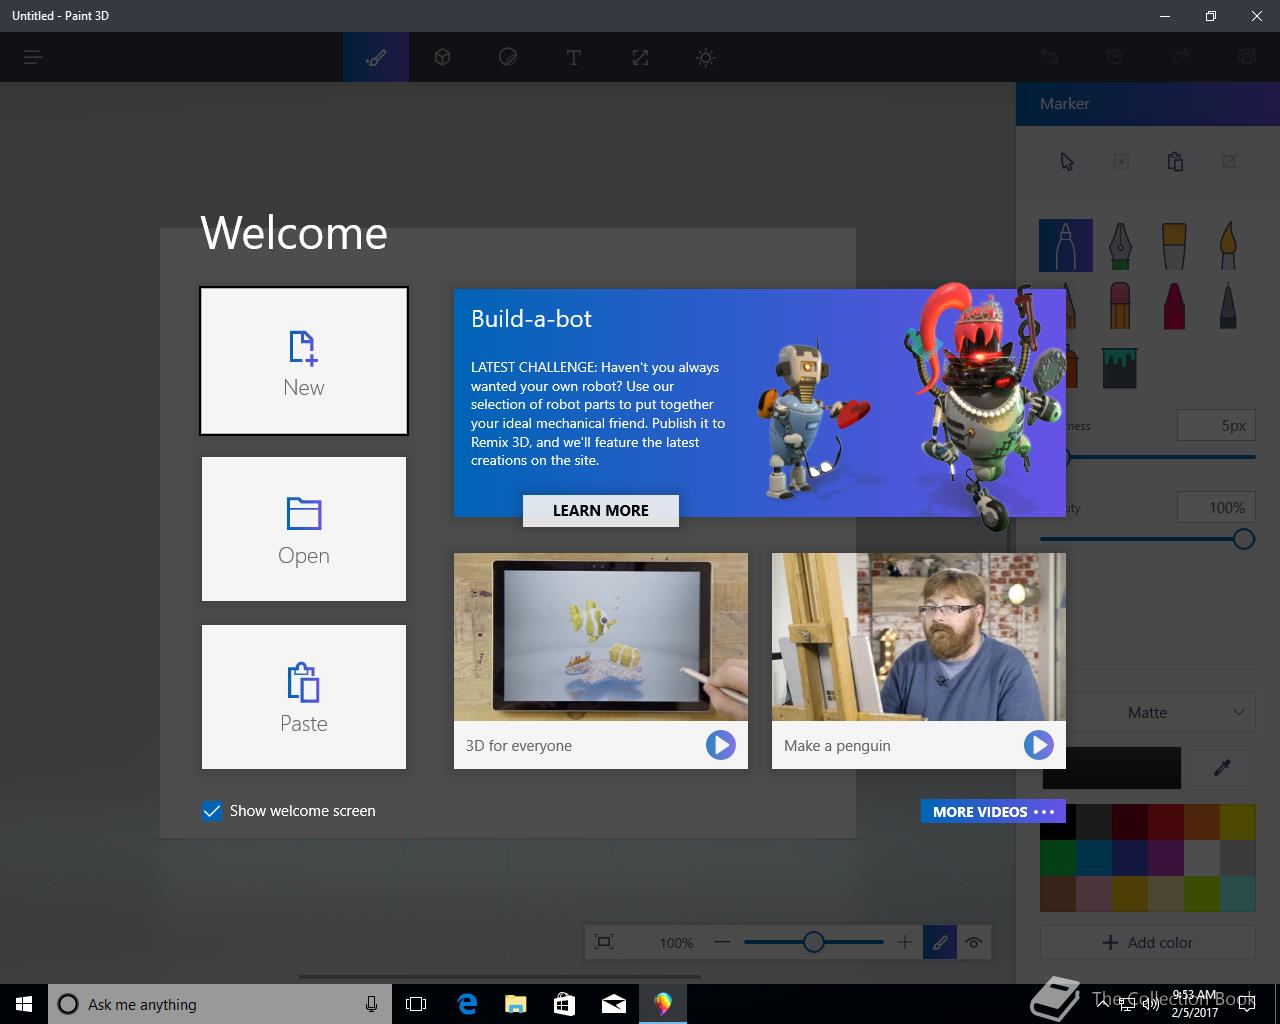This screenshot has width=1280, height=1024.
Task: Select the Pixel pen tool
Action: [x=1228, y=305]
